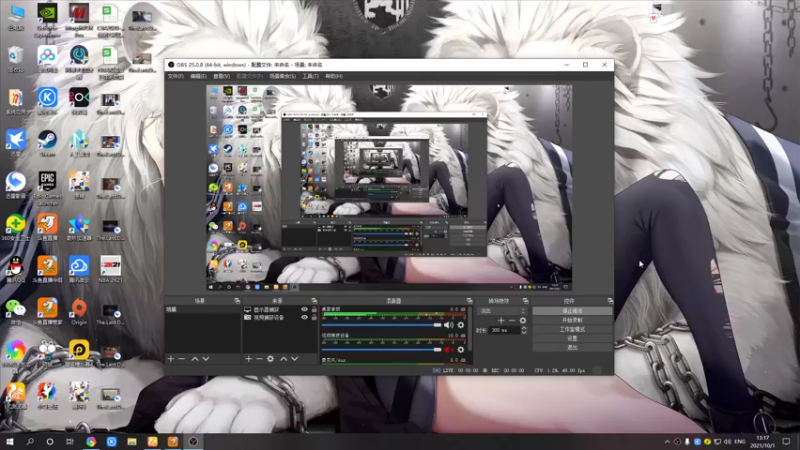Add a scene transition with plus icon
The height and width of the screenshot is (450, 800).
point(501,320)
